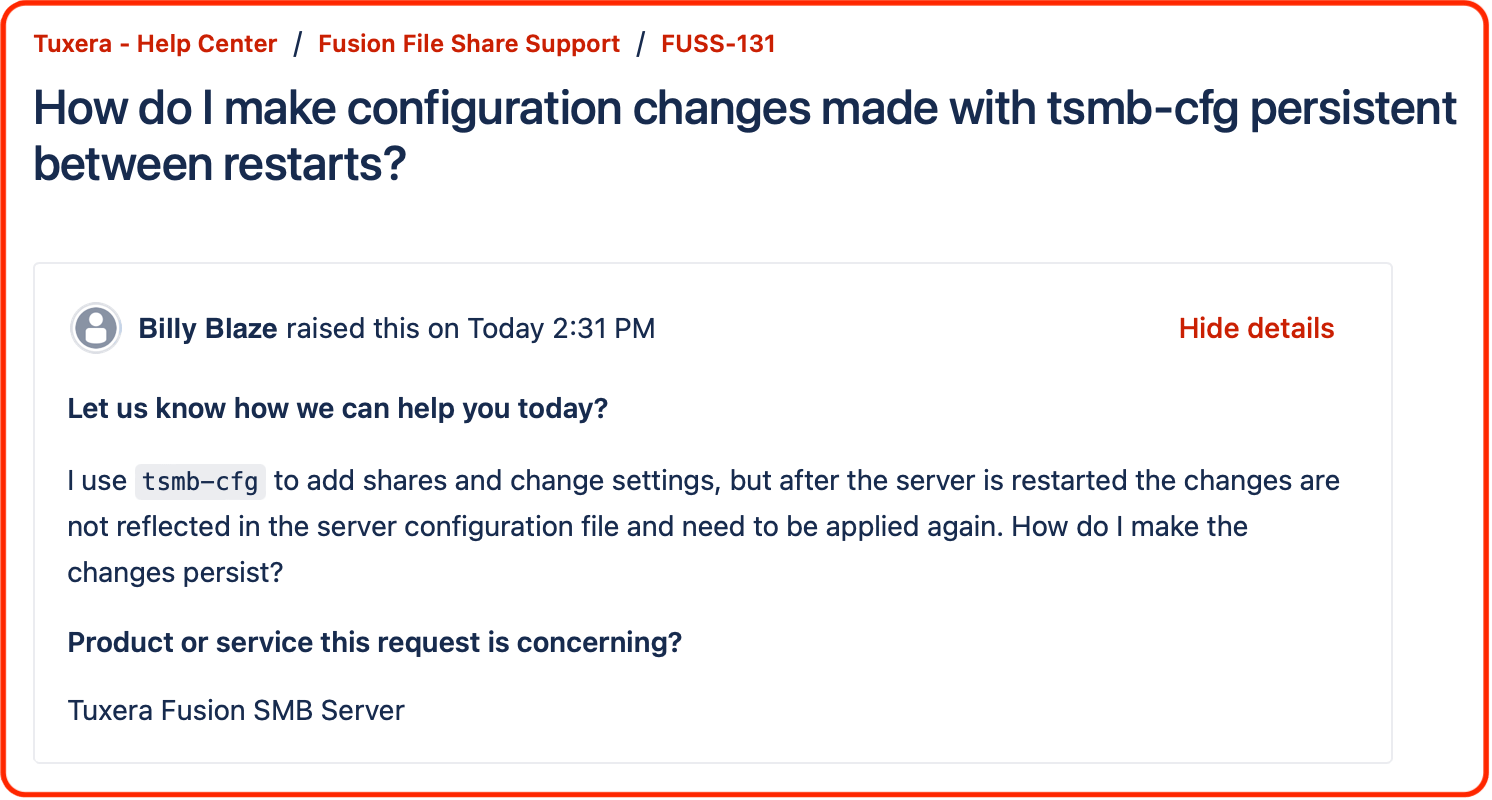Click the 'Product or service this request is concerning?' heading
Image resolution: width=1492 pixels, height=800 pixels.
(x=374, y=642)
